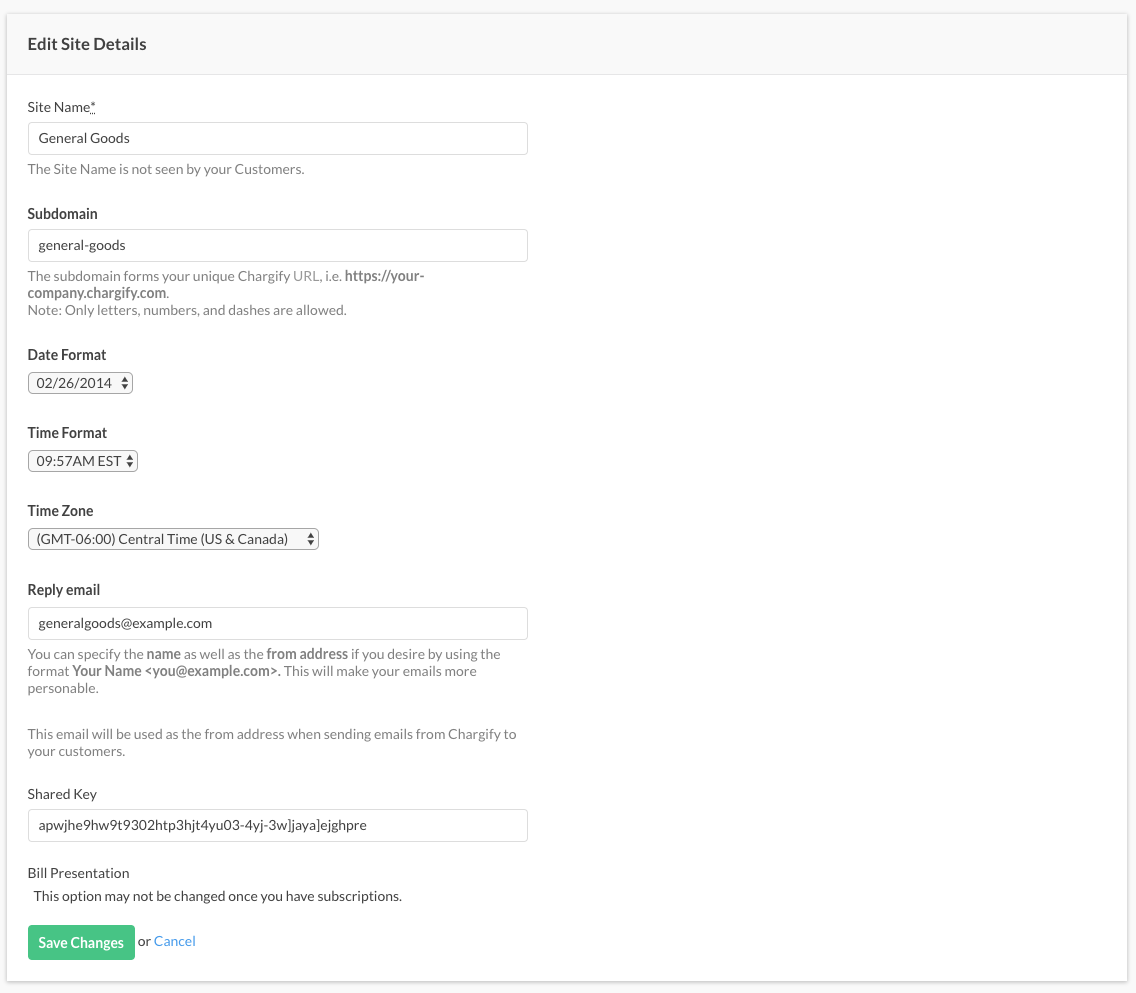Screen dimensions: 1136x993
Task: Click the required asterisk beside Site Name
Action: tap(93, 106)
